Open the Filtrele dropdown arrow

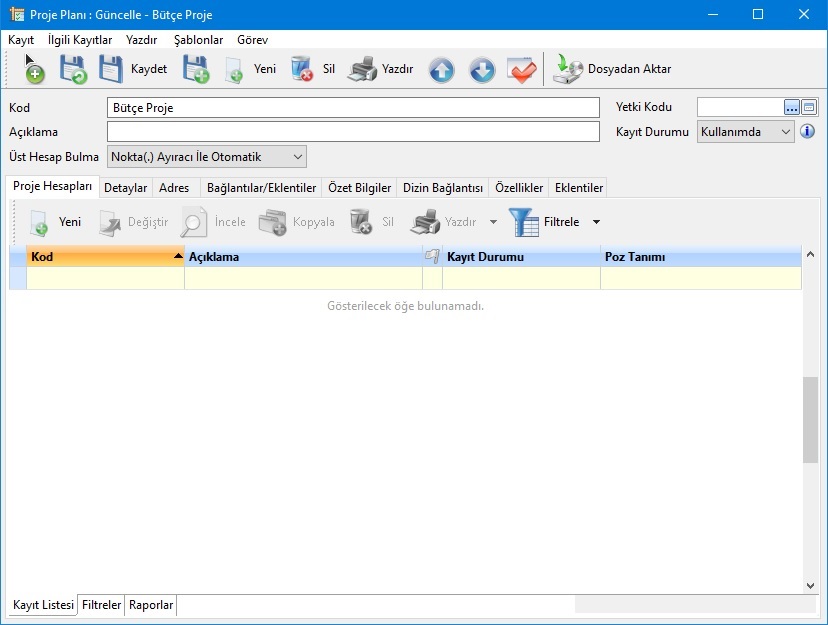597,222
